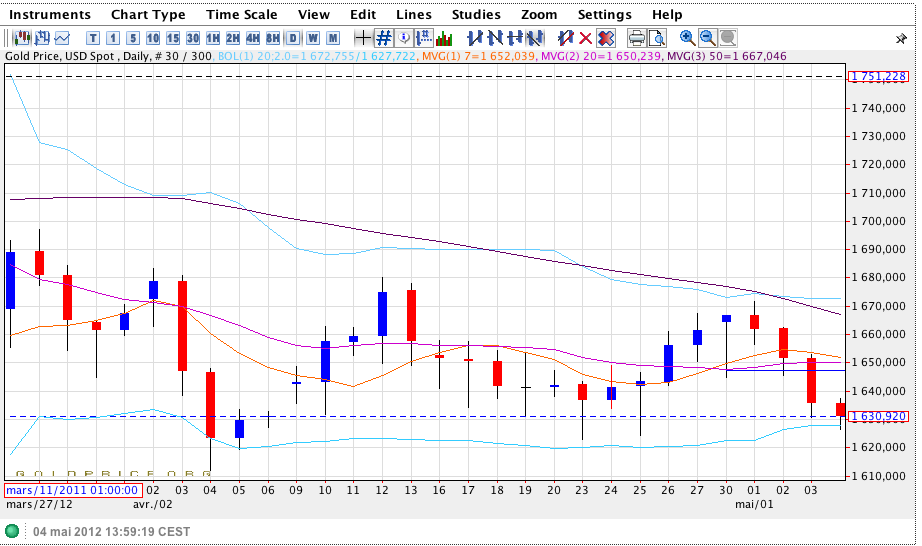The height and width of the screenshot is (546, 922).
Task: Open the Time Scale menu
Action: (241, 14)
